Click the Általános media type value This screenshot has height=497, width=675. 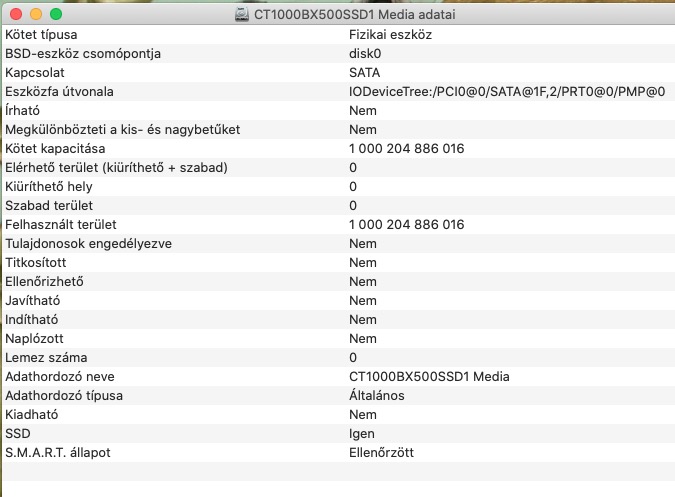377,395
